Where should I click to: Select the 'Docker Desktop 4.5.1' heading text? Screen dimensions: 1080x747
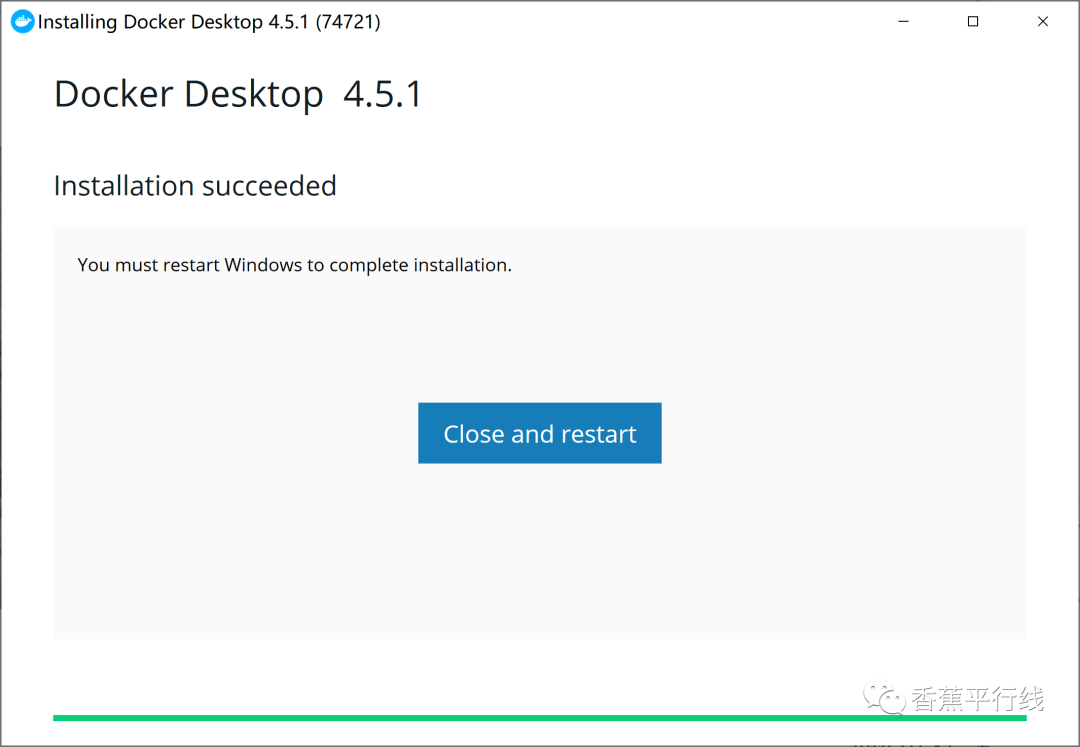(x=237, y=93)
